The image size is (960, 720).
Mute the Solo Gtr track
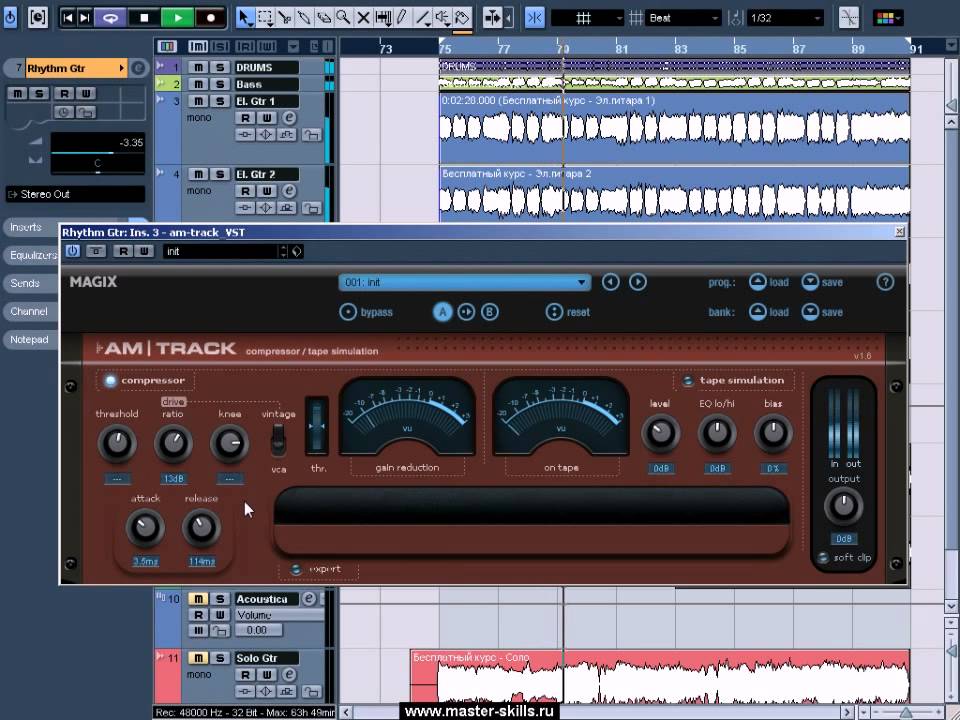(x=198, y=658)
